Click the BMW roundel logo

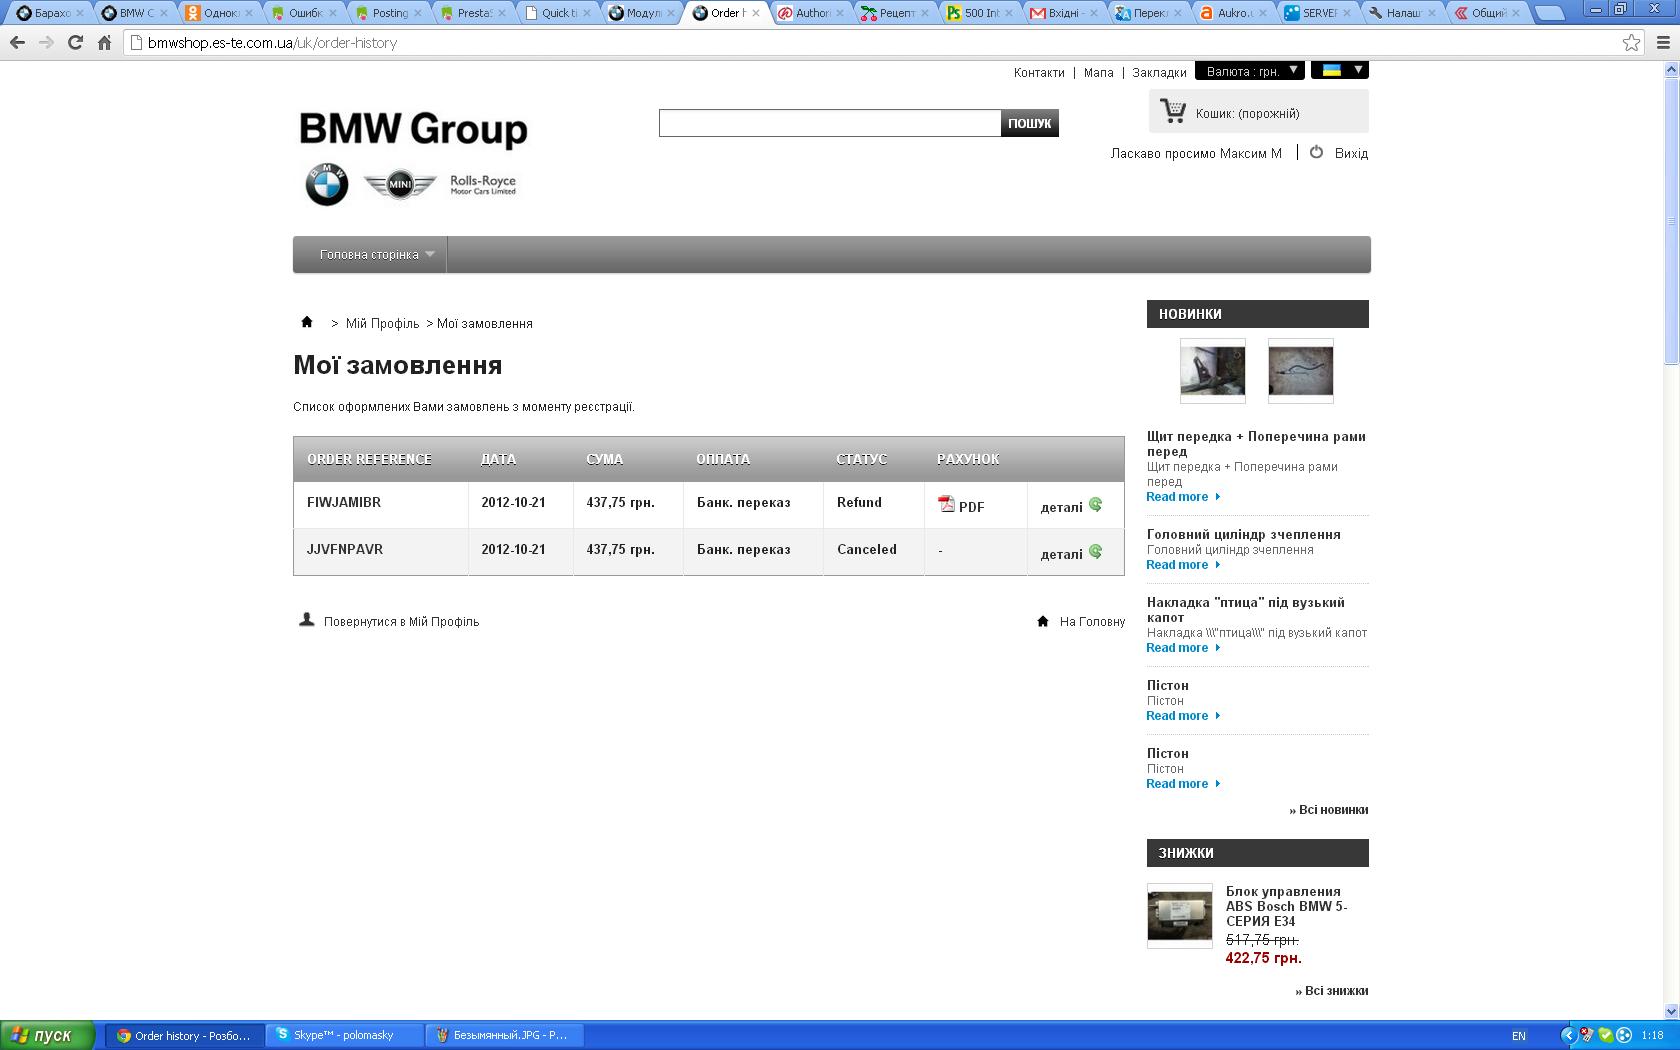click(326, 185)
